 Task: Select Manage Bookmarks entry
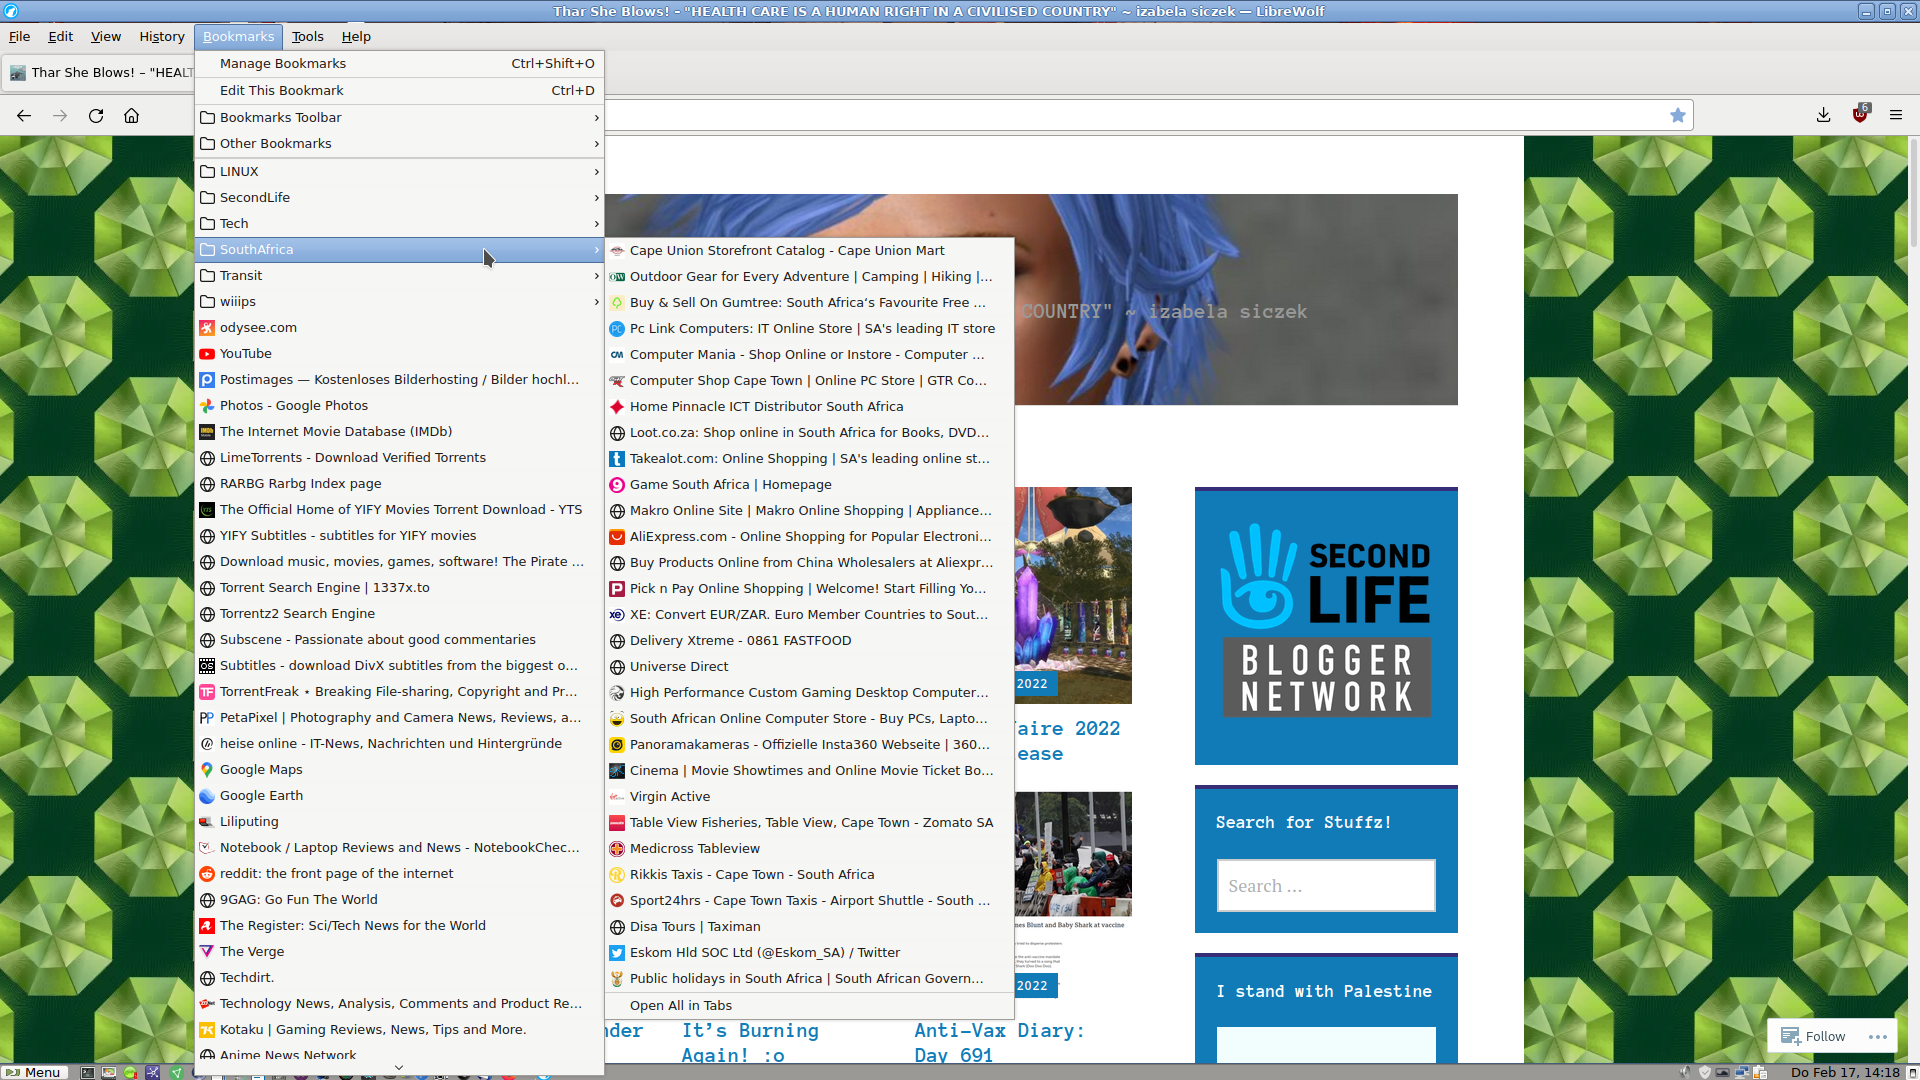400,64
